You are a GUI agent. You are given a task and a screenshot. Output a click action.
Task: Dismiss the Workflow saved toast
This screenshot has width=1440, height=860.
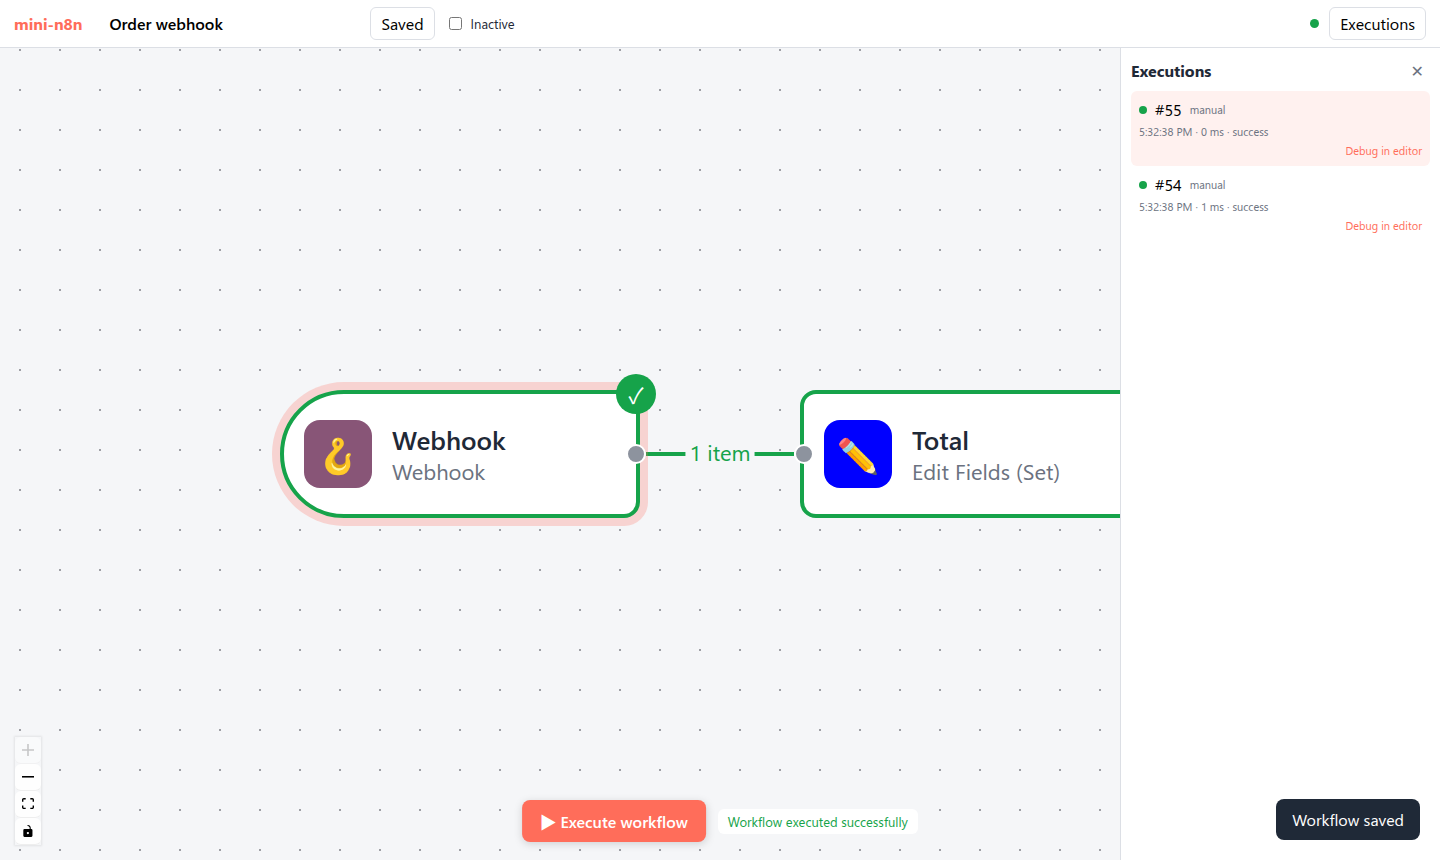coord(1348,820)
